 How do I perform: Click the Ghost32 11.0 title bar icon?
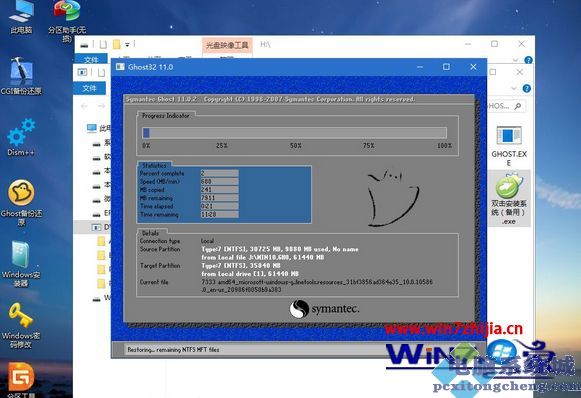pos(120,67)
